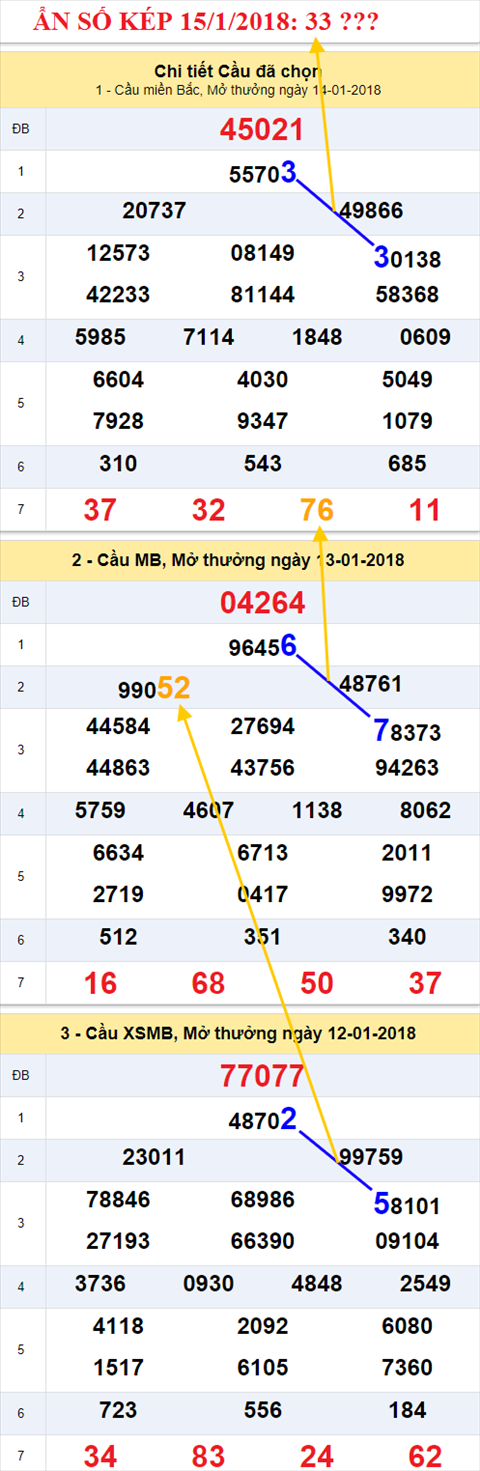Click fourth prize number 2549
Viewport: 480px width, 1471px height.
pos(425,1284)
